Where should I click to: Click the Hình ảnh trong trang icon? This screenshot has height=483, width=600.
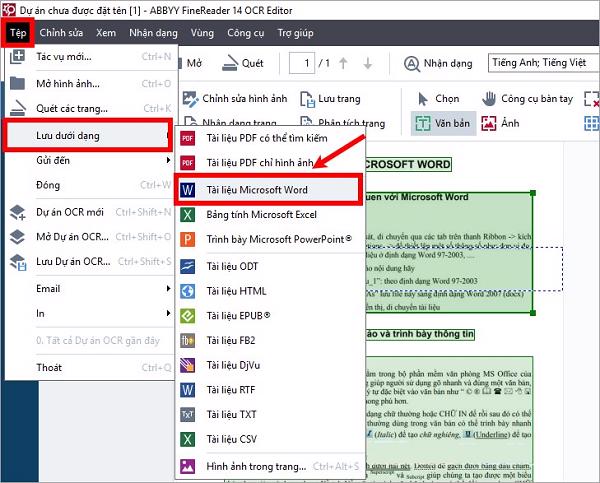pos(188,467)
